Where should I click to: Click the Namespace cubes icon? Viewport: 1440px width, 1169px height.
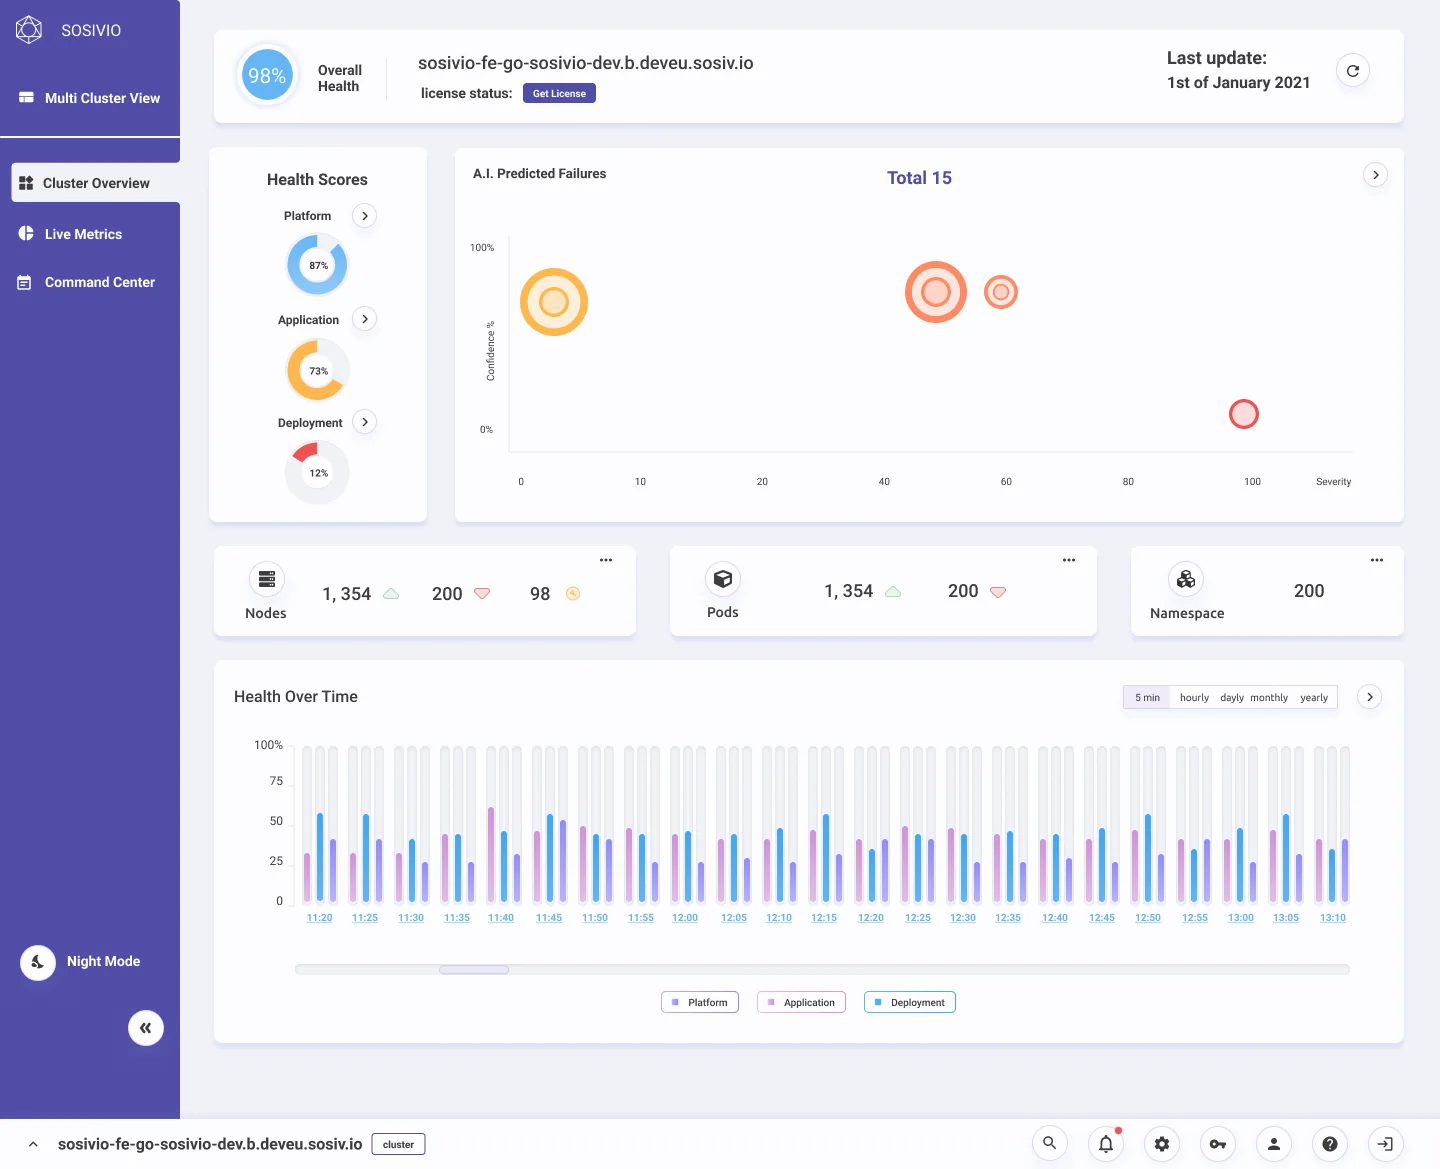(1186, 579)
